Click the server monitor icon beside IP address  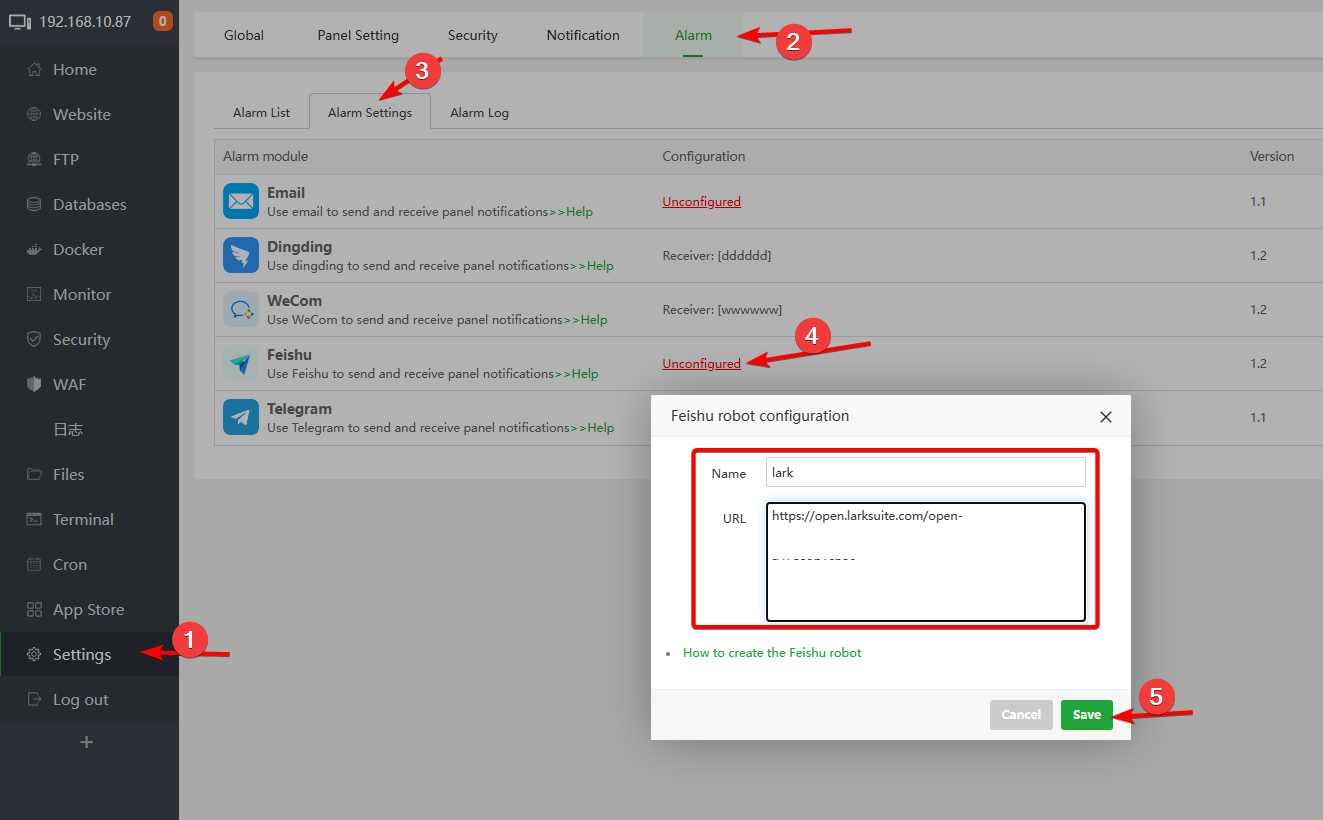tap(21, 21)
